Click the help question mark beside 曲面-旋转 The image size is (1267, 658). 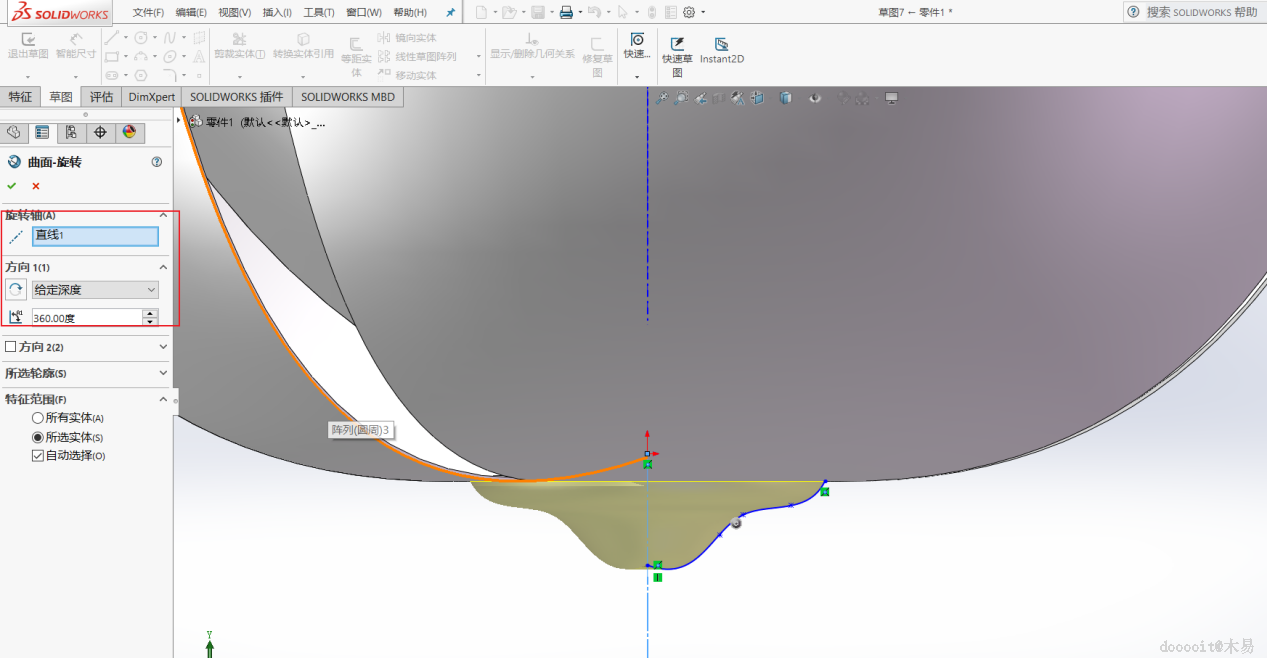pyautogui.click(x=156, y=162)
